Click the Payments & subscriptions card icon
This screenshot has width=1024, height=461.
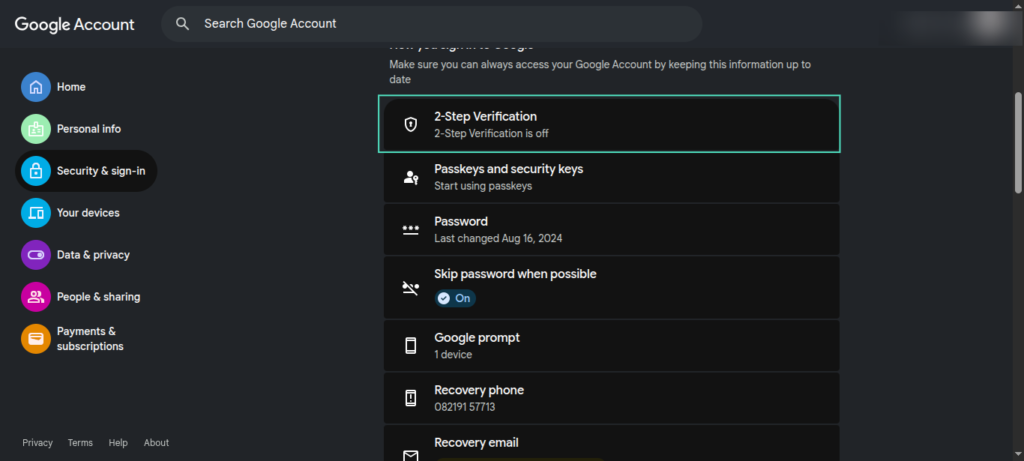pyautogui.click(x=36, y=339)
